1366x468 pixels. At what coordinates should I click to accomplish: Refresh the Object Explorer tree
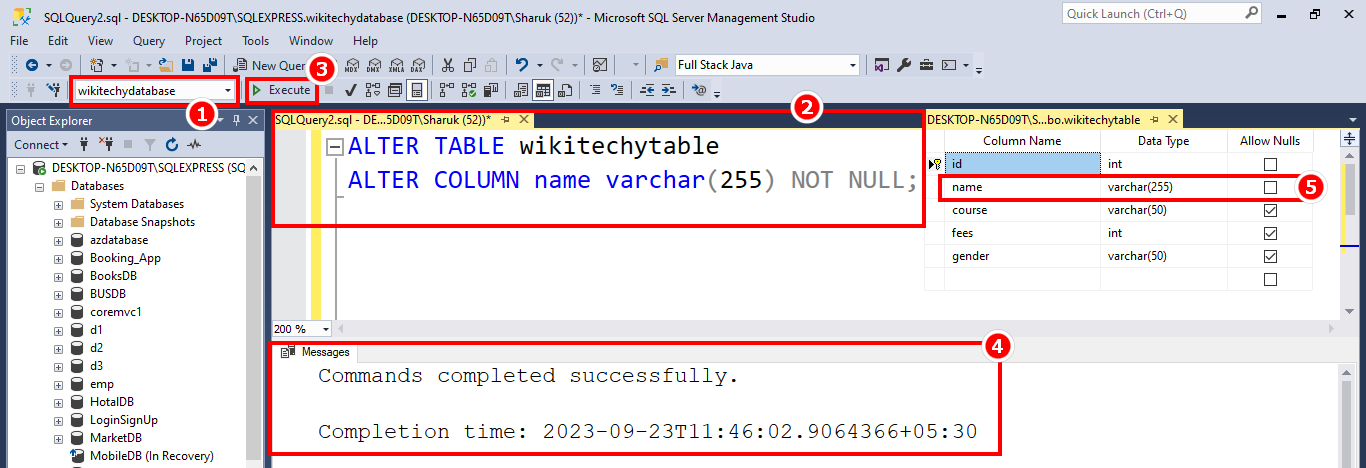click(x=171, y=144)
